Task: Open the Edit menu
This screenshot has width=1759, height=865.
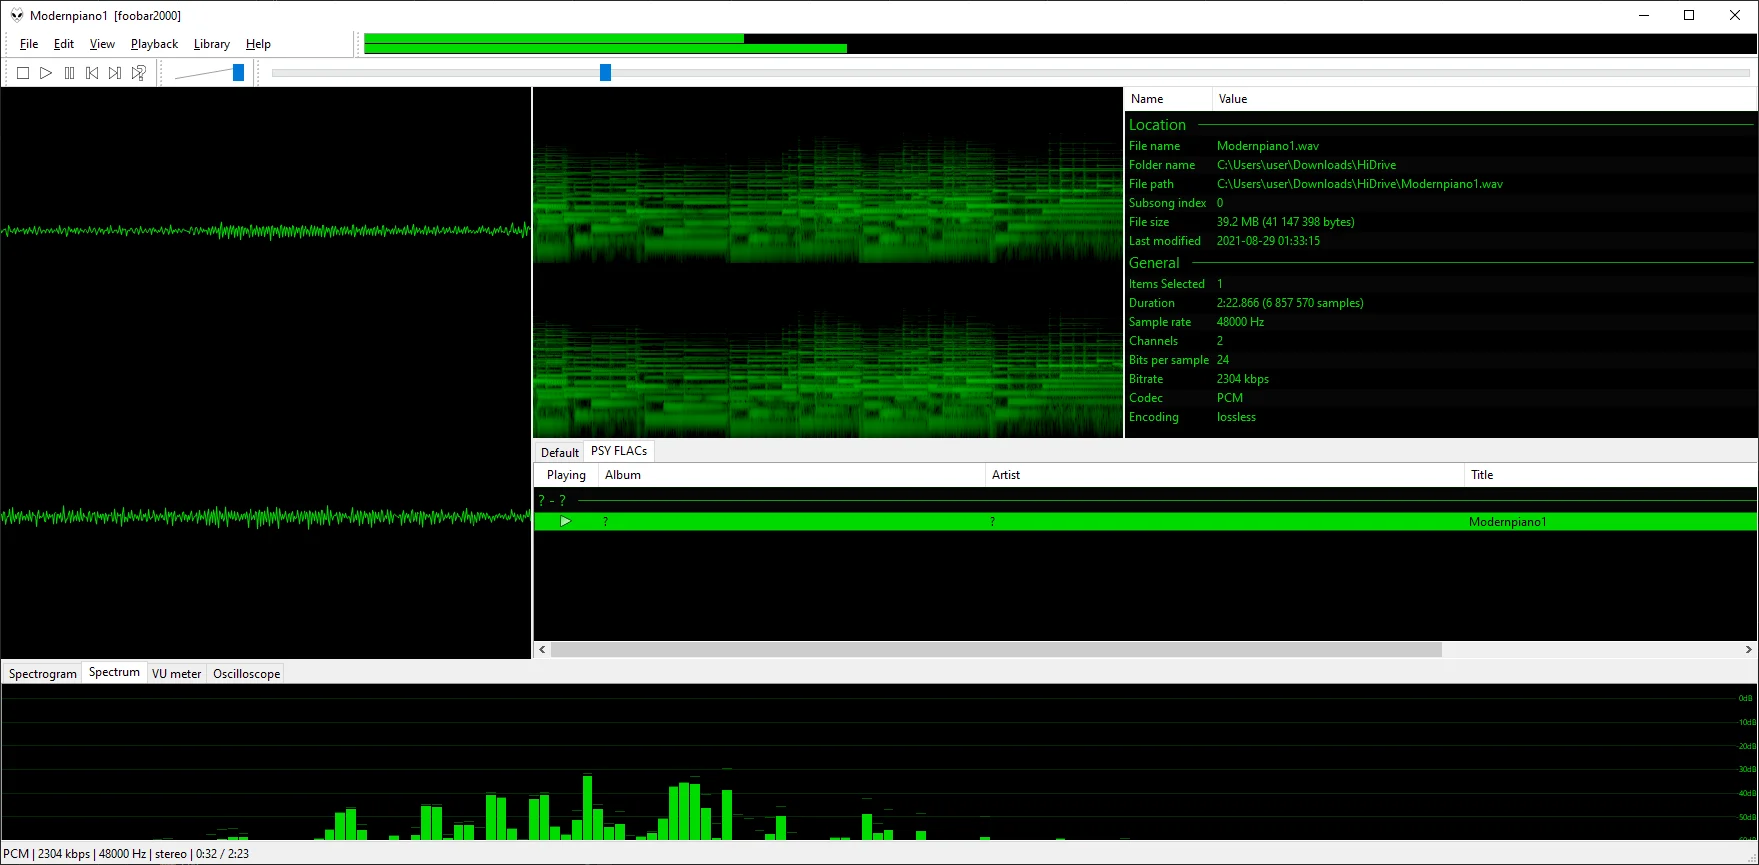Action: pos(64,44)
